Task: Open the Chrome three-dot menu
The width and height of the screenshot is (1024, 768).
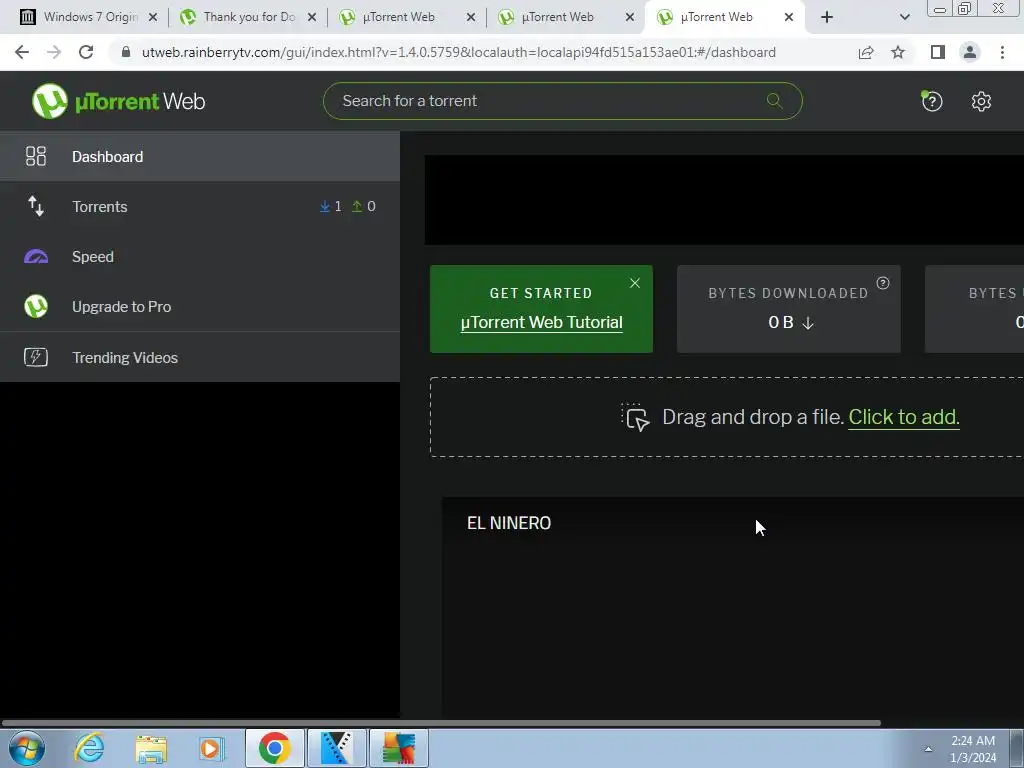Action: [x=1002, y=52]
